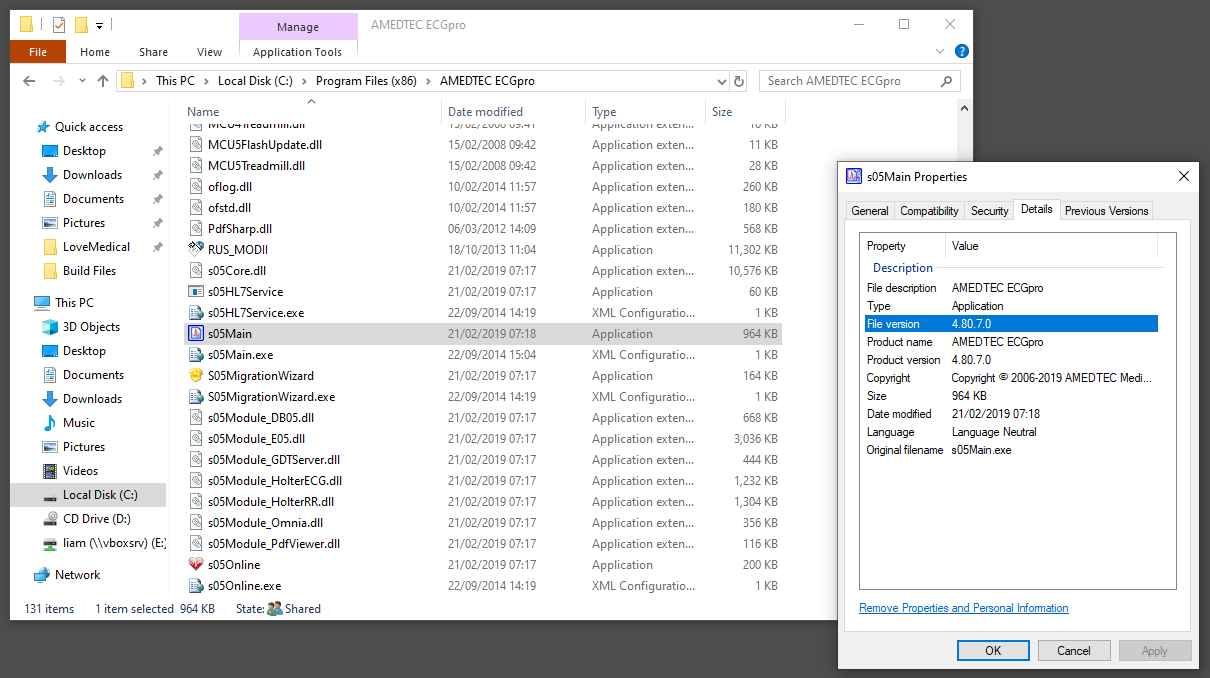1210x678 pixels.
Task: Expand the address bar history dropdown
Action: [x=721, y=81]
